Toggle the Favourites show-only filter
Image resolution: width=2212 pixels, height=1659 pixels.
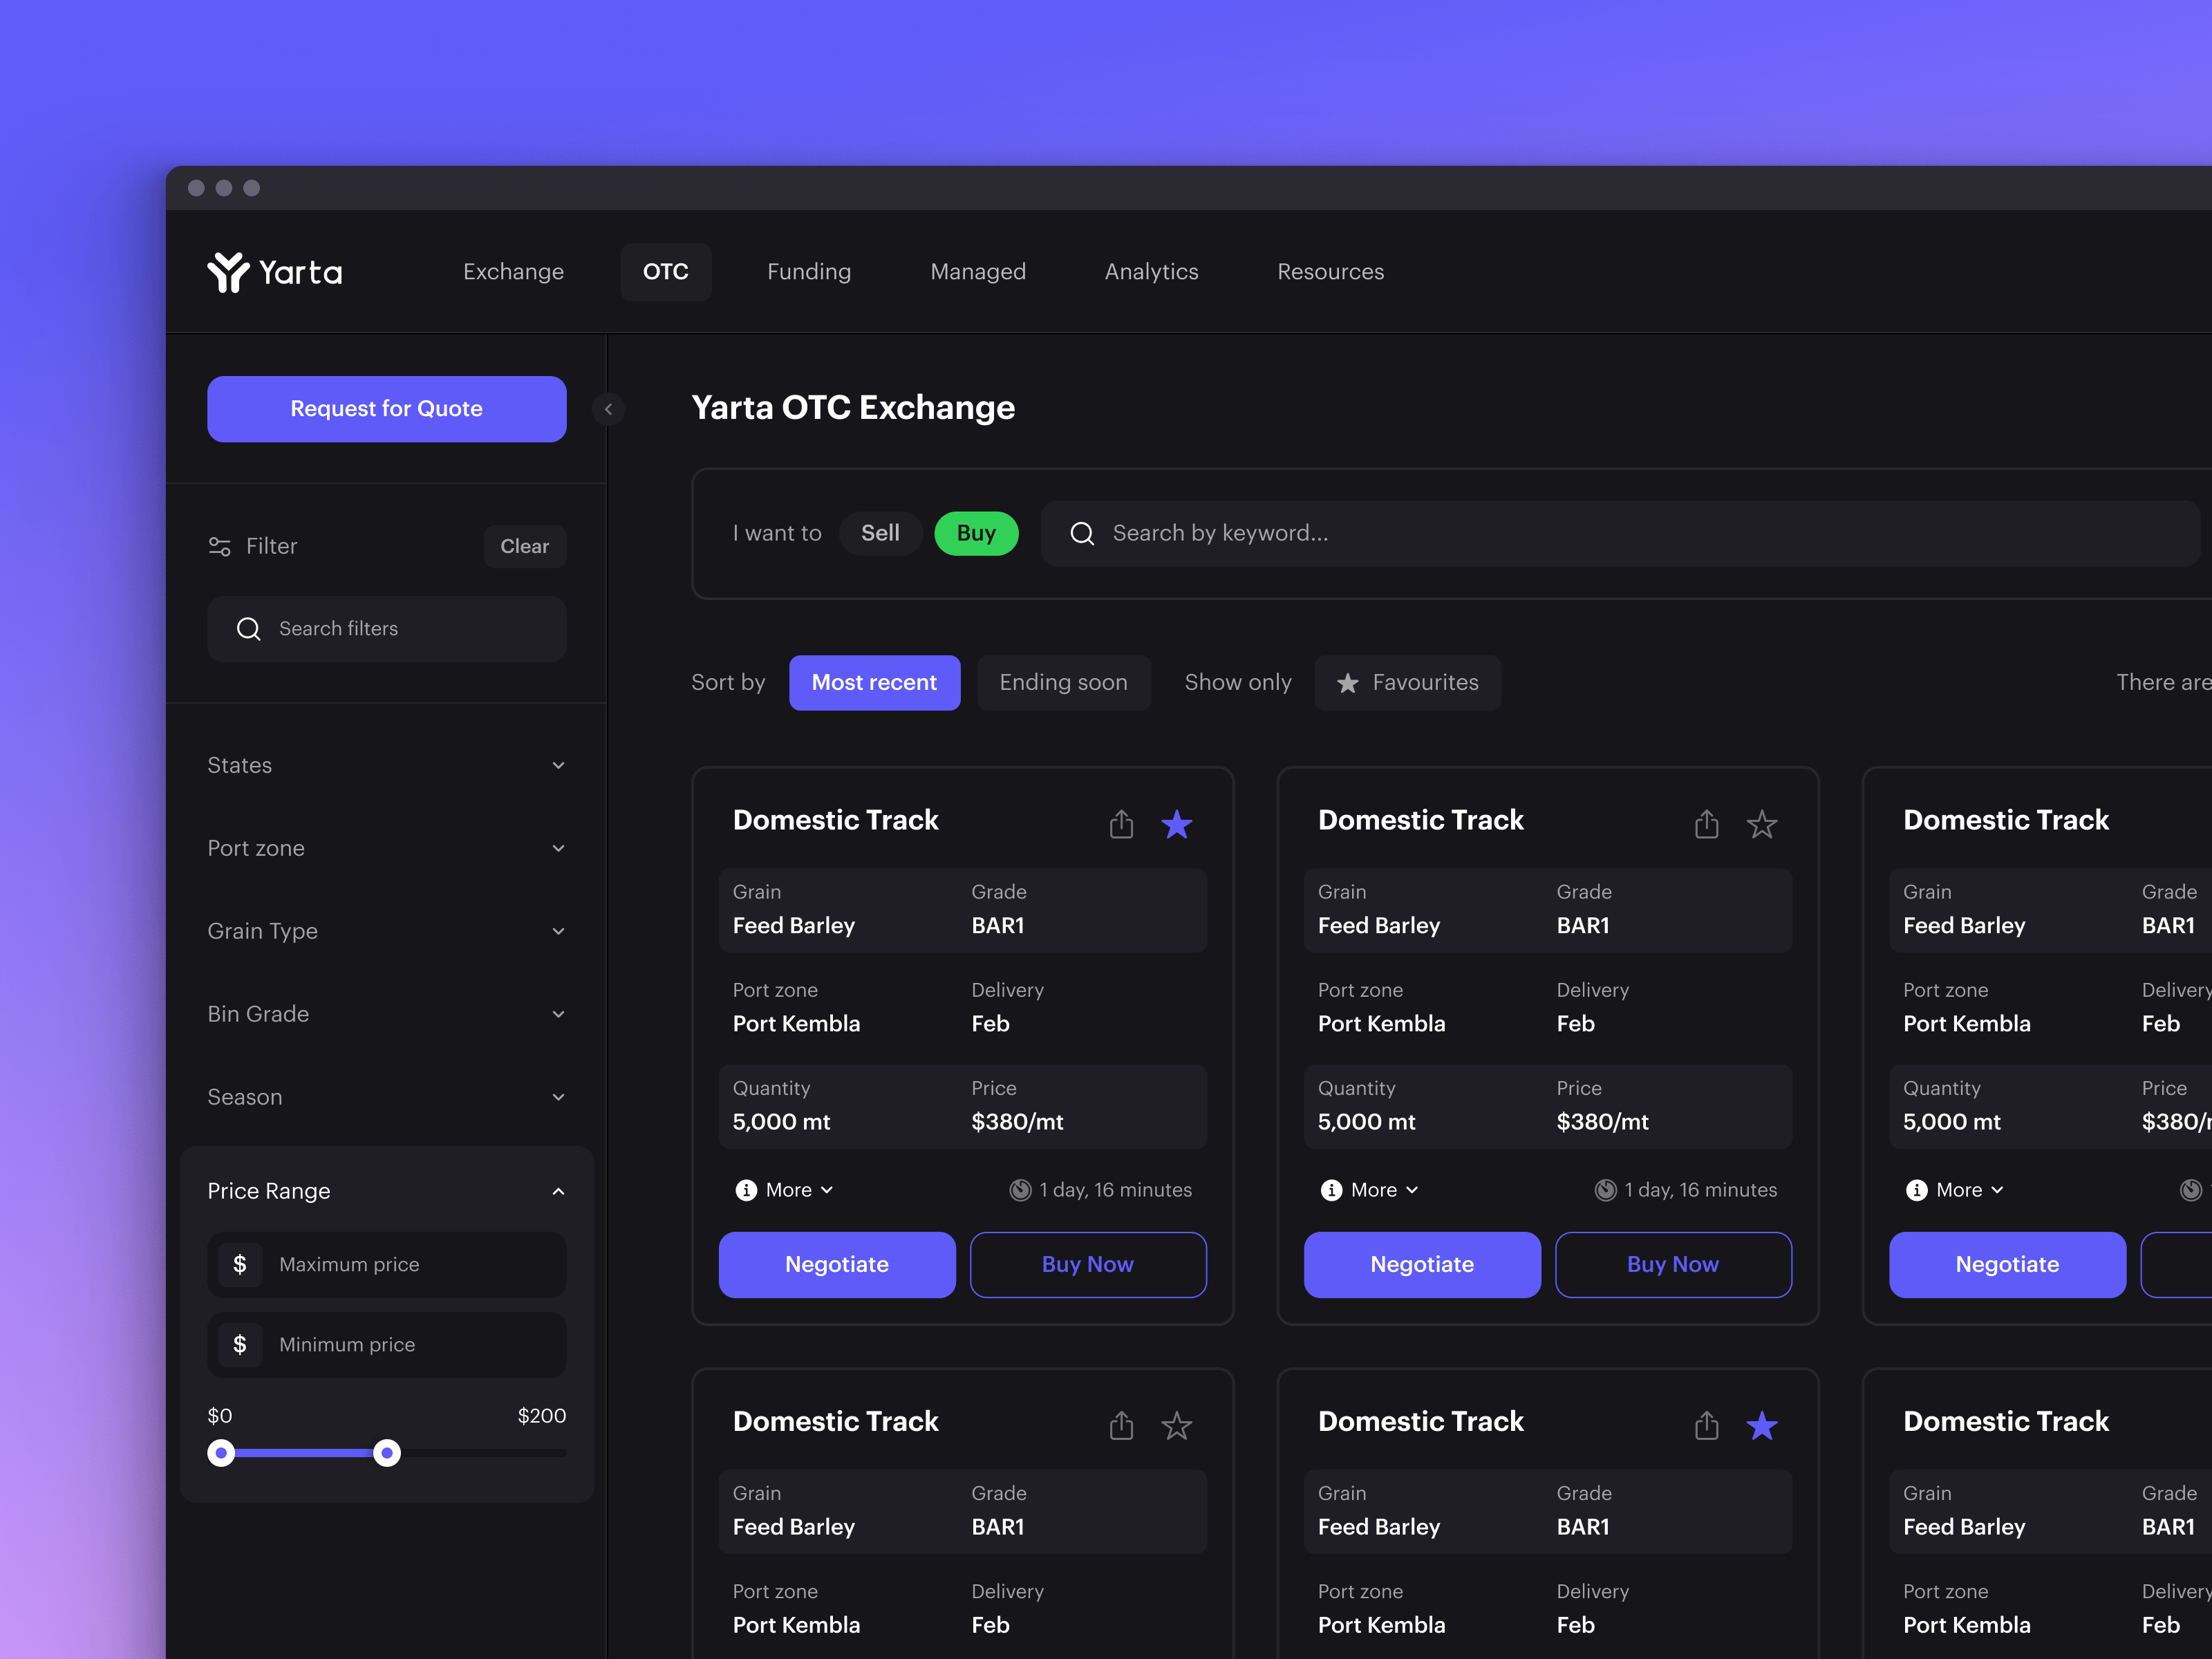[x=1407, y=683]
